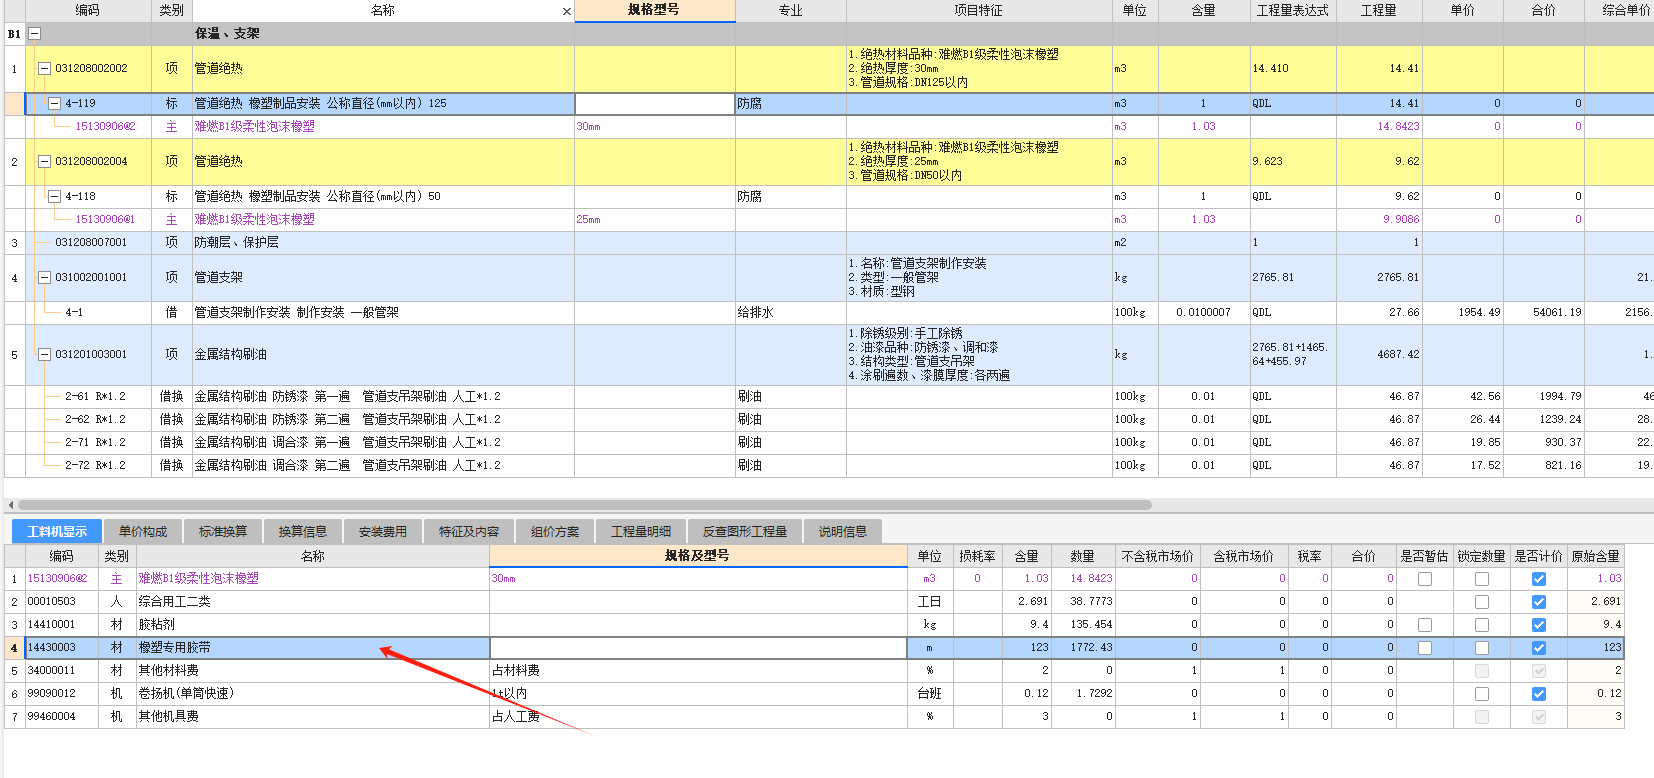Uncheck 是否计价 for 橡塑专用胶带 row
Image resolution: width=1654 pixels, height=778 pixels.
click(1539, 648)
